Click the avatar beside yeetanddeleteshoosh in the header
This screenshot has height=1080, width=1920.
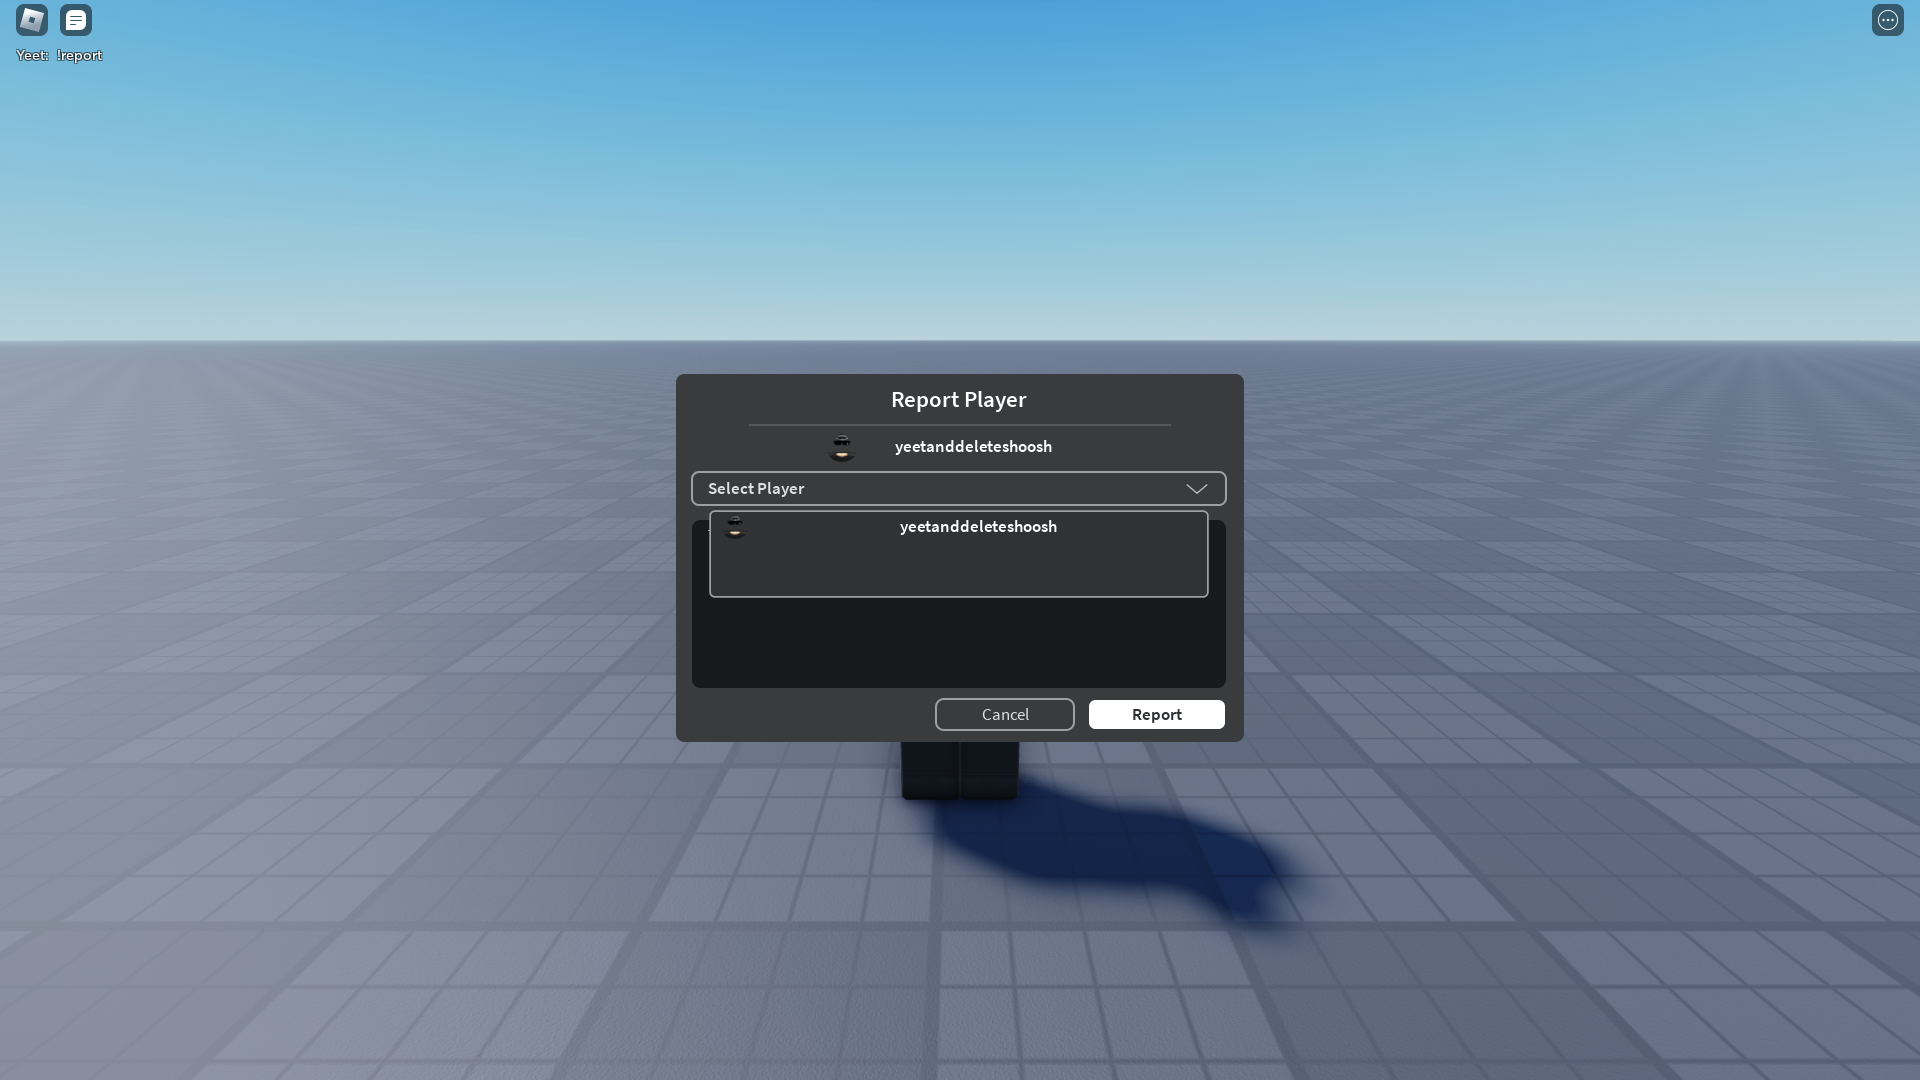click(841, 447)
